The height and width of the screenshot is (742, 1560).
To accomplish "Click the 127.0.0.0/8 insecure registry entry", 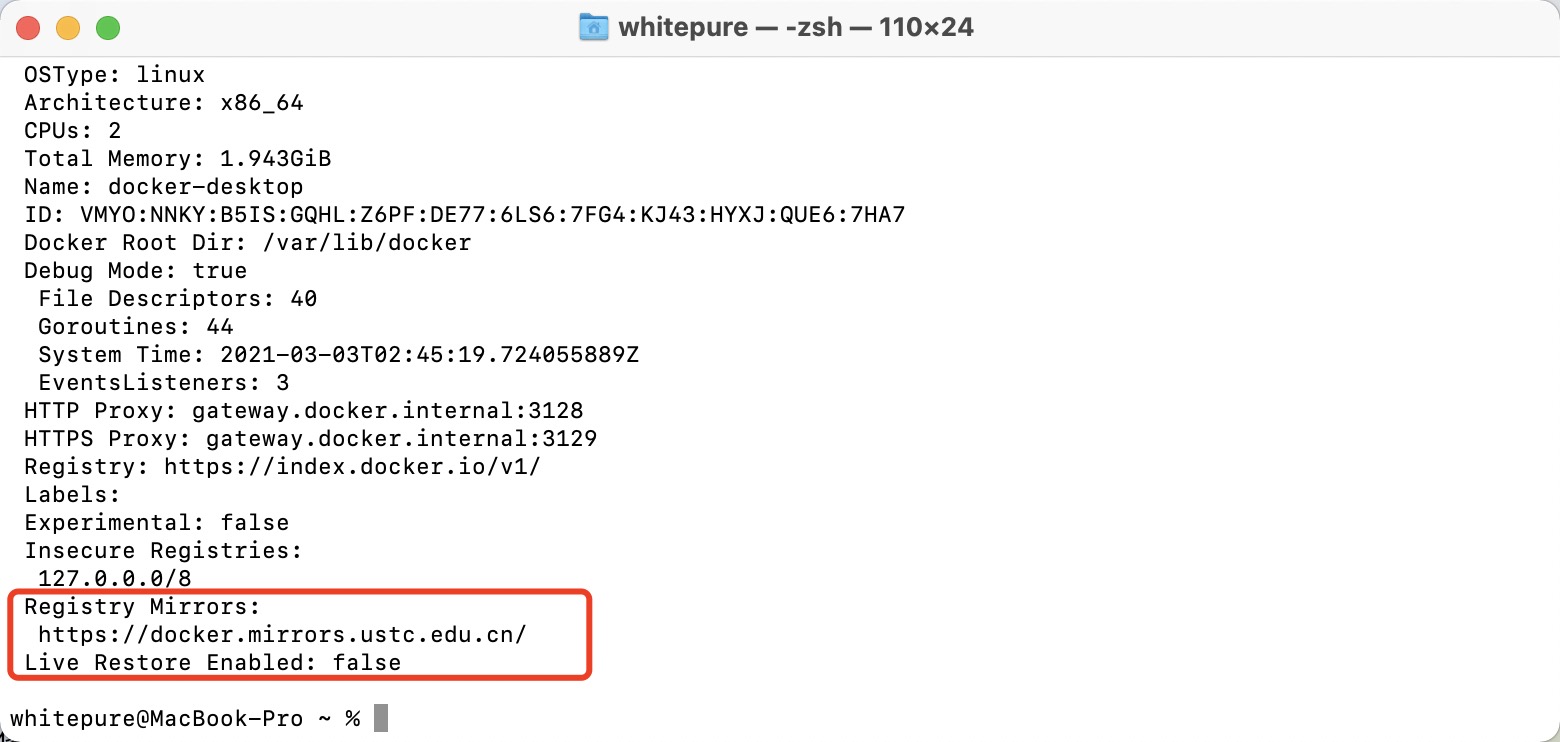I will 114,578.
